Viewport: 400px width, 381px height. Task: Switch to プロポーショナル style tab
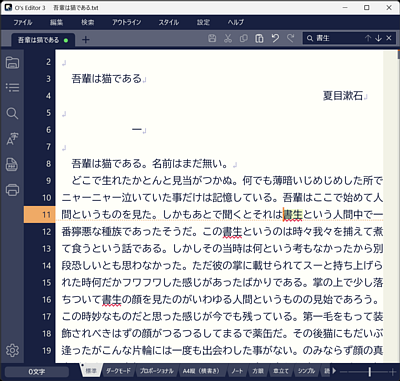click(156, 371)
